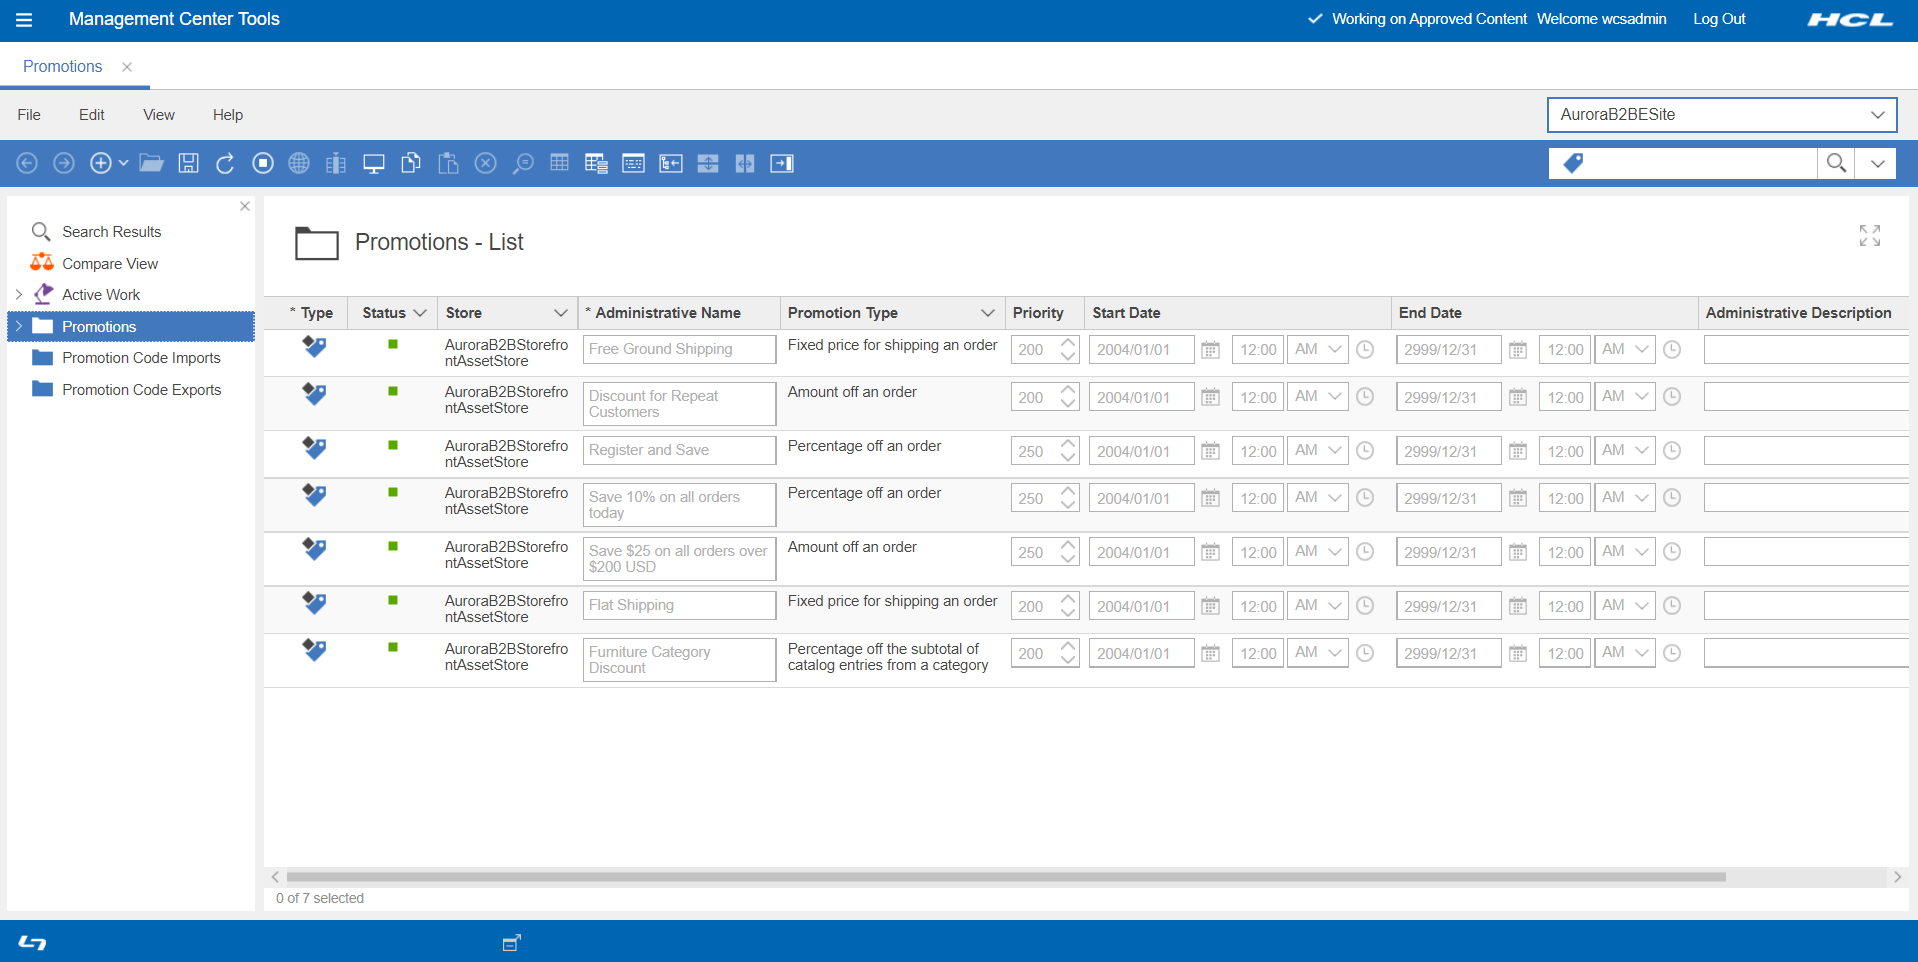
Task: Click the priority stepper for Register and Save
Action: [x=1068, y=452]
